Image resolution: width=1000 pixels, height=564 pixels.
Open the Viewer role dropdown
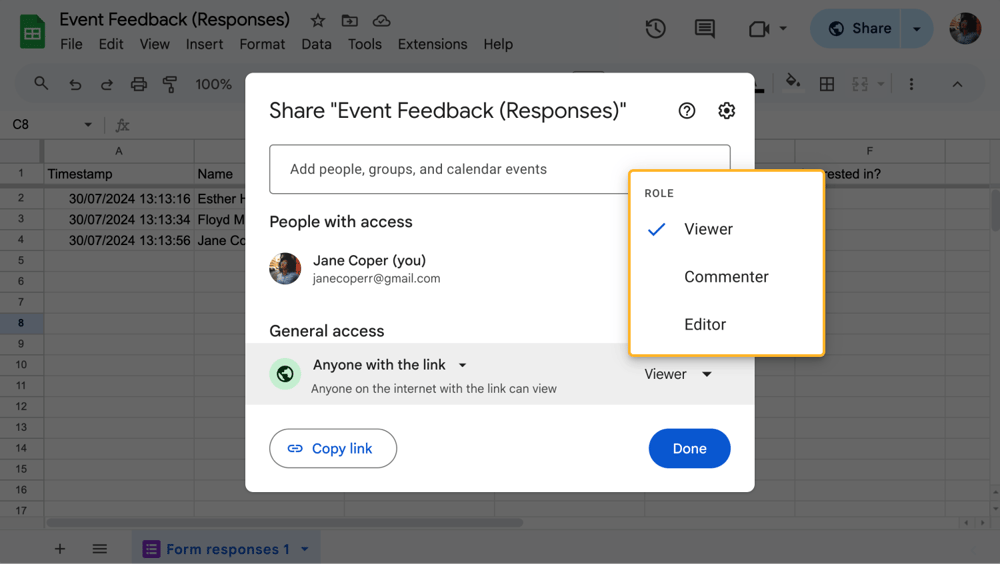click(678, 374)
